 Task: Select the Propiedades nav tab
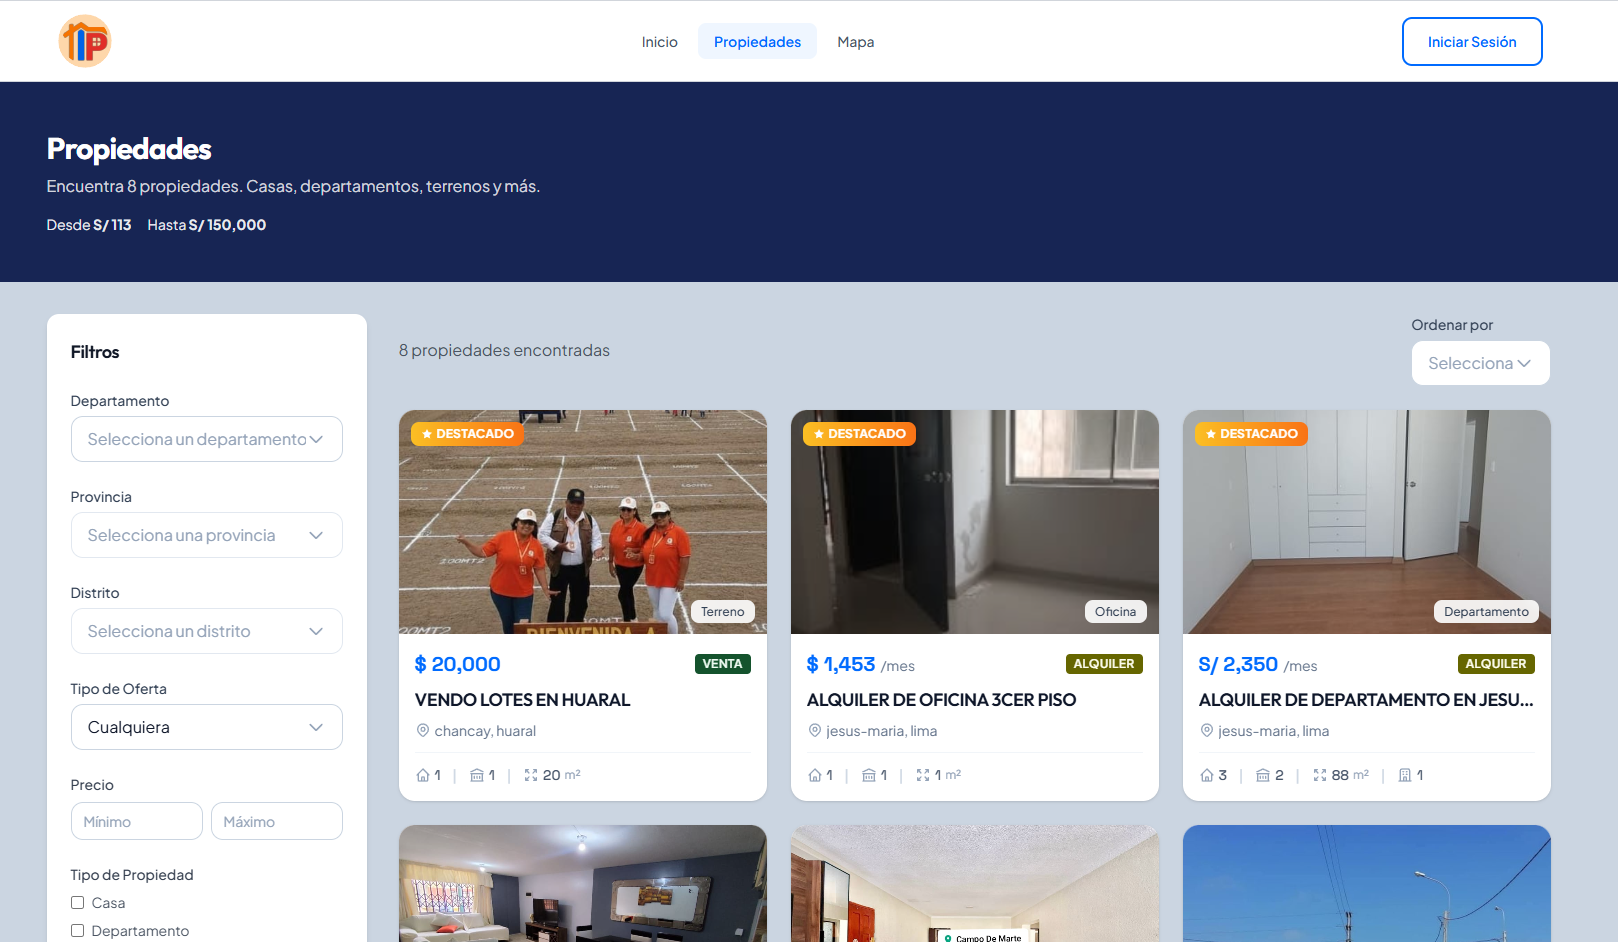pos(757,42)
